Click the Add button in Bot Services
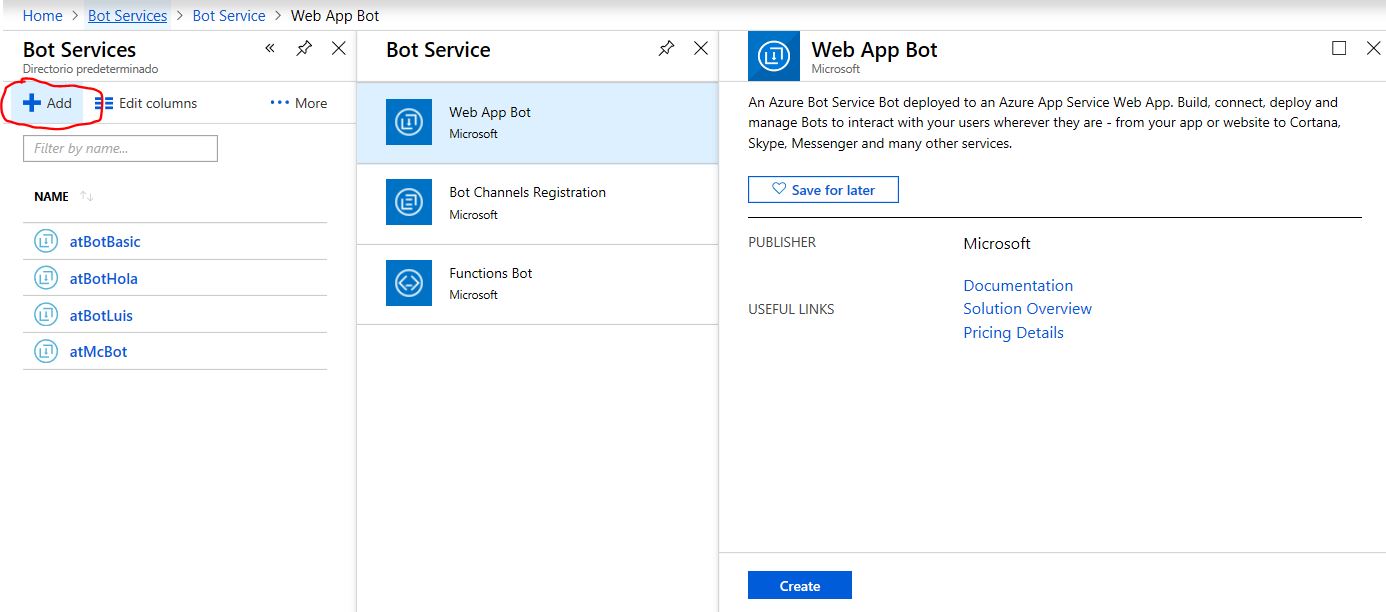This screenshot has width=1386, height=612. click(x=48, y=103)
